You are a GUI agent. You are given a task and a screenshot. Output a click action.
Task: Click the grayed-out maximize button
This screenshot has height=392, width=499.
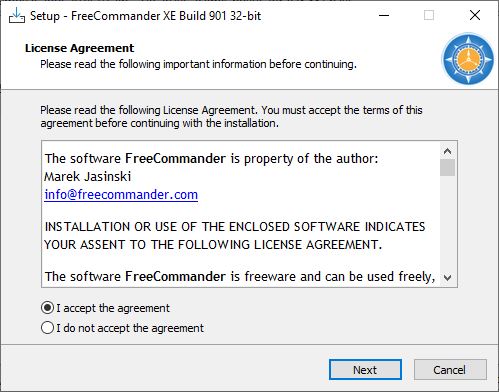(429, 15)
